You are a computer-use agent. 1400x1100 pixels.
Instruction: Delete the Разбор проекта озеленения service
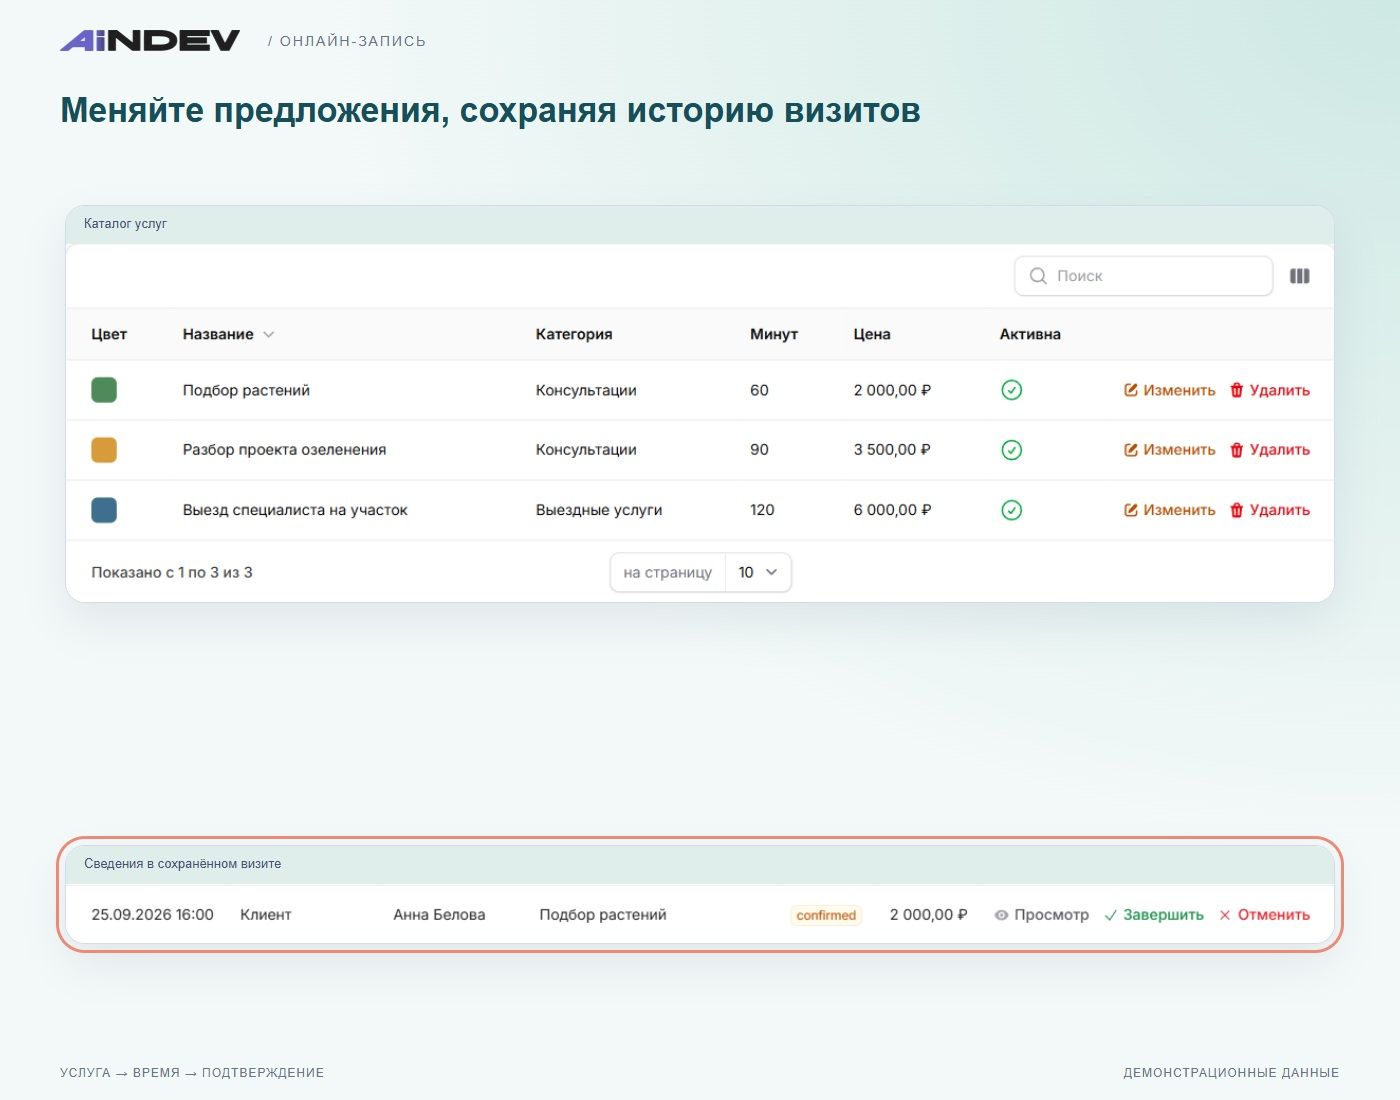(1269, 450)
